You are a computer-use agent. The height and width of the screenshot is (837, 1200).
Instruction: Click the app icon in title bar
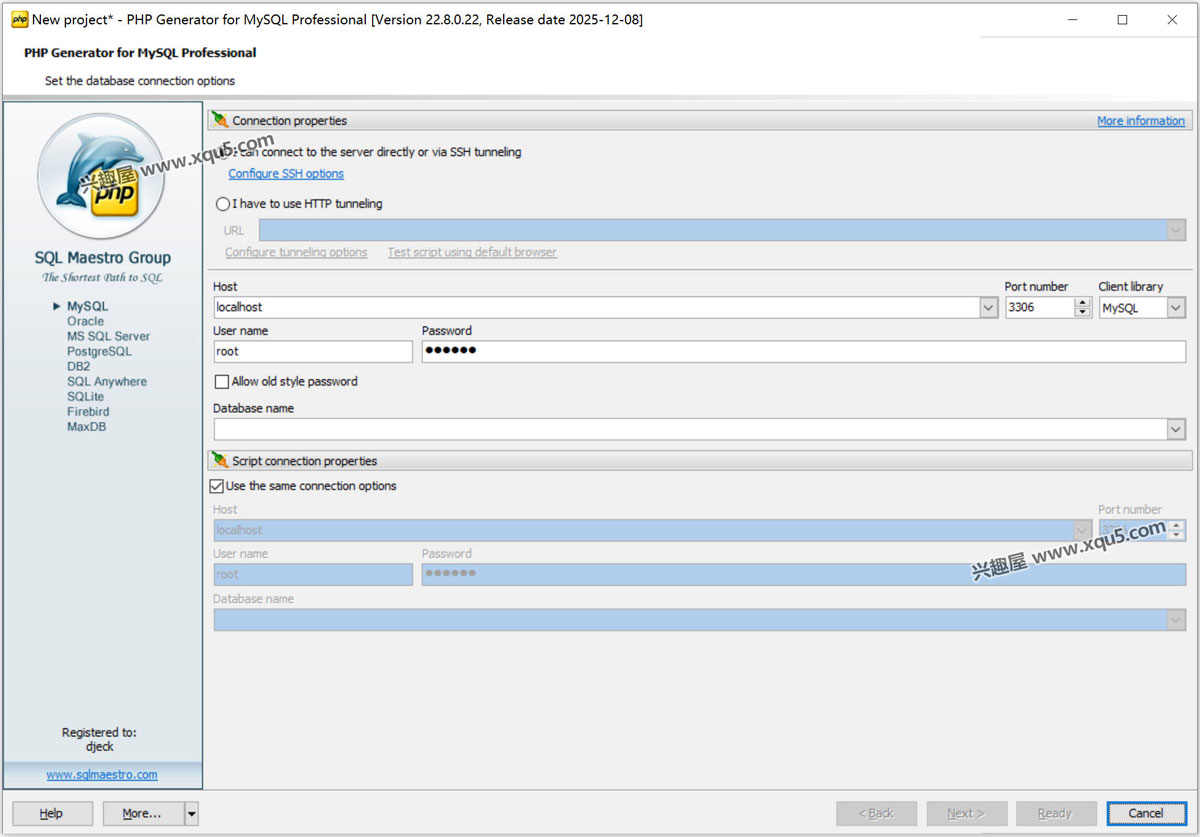(x=19, y=19)
